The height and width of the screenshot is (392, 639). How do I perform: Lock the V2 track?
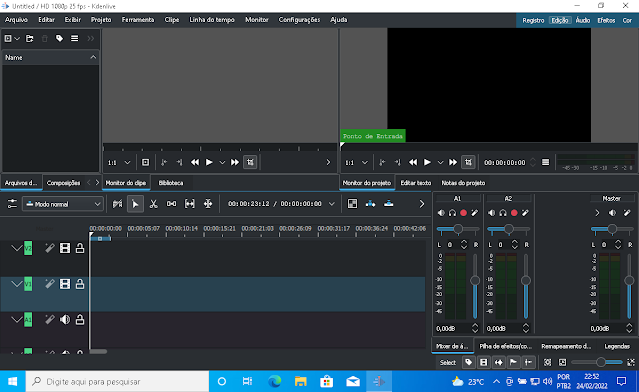(x=80, y=248)
